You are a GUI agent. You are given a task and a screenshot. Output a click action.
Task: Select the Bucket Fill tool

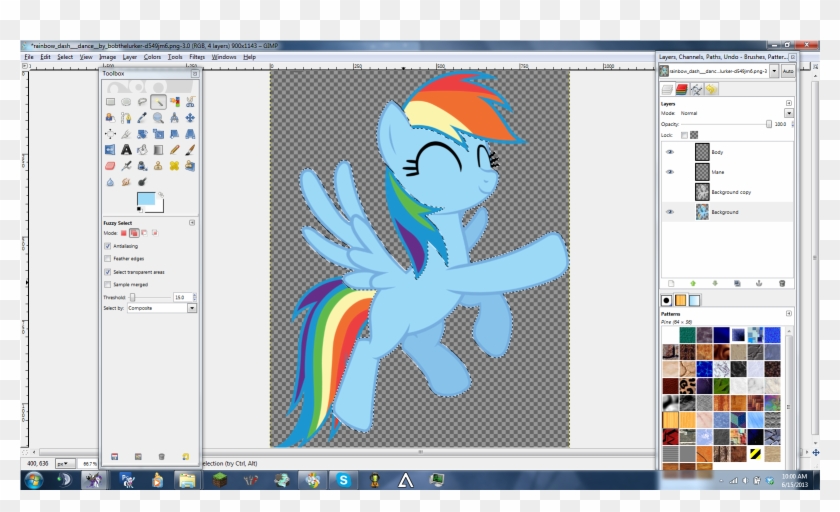coord(142,150)
